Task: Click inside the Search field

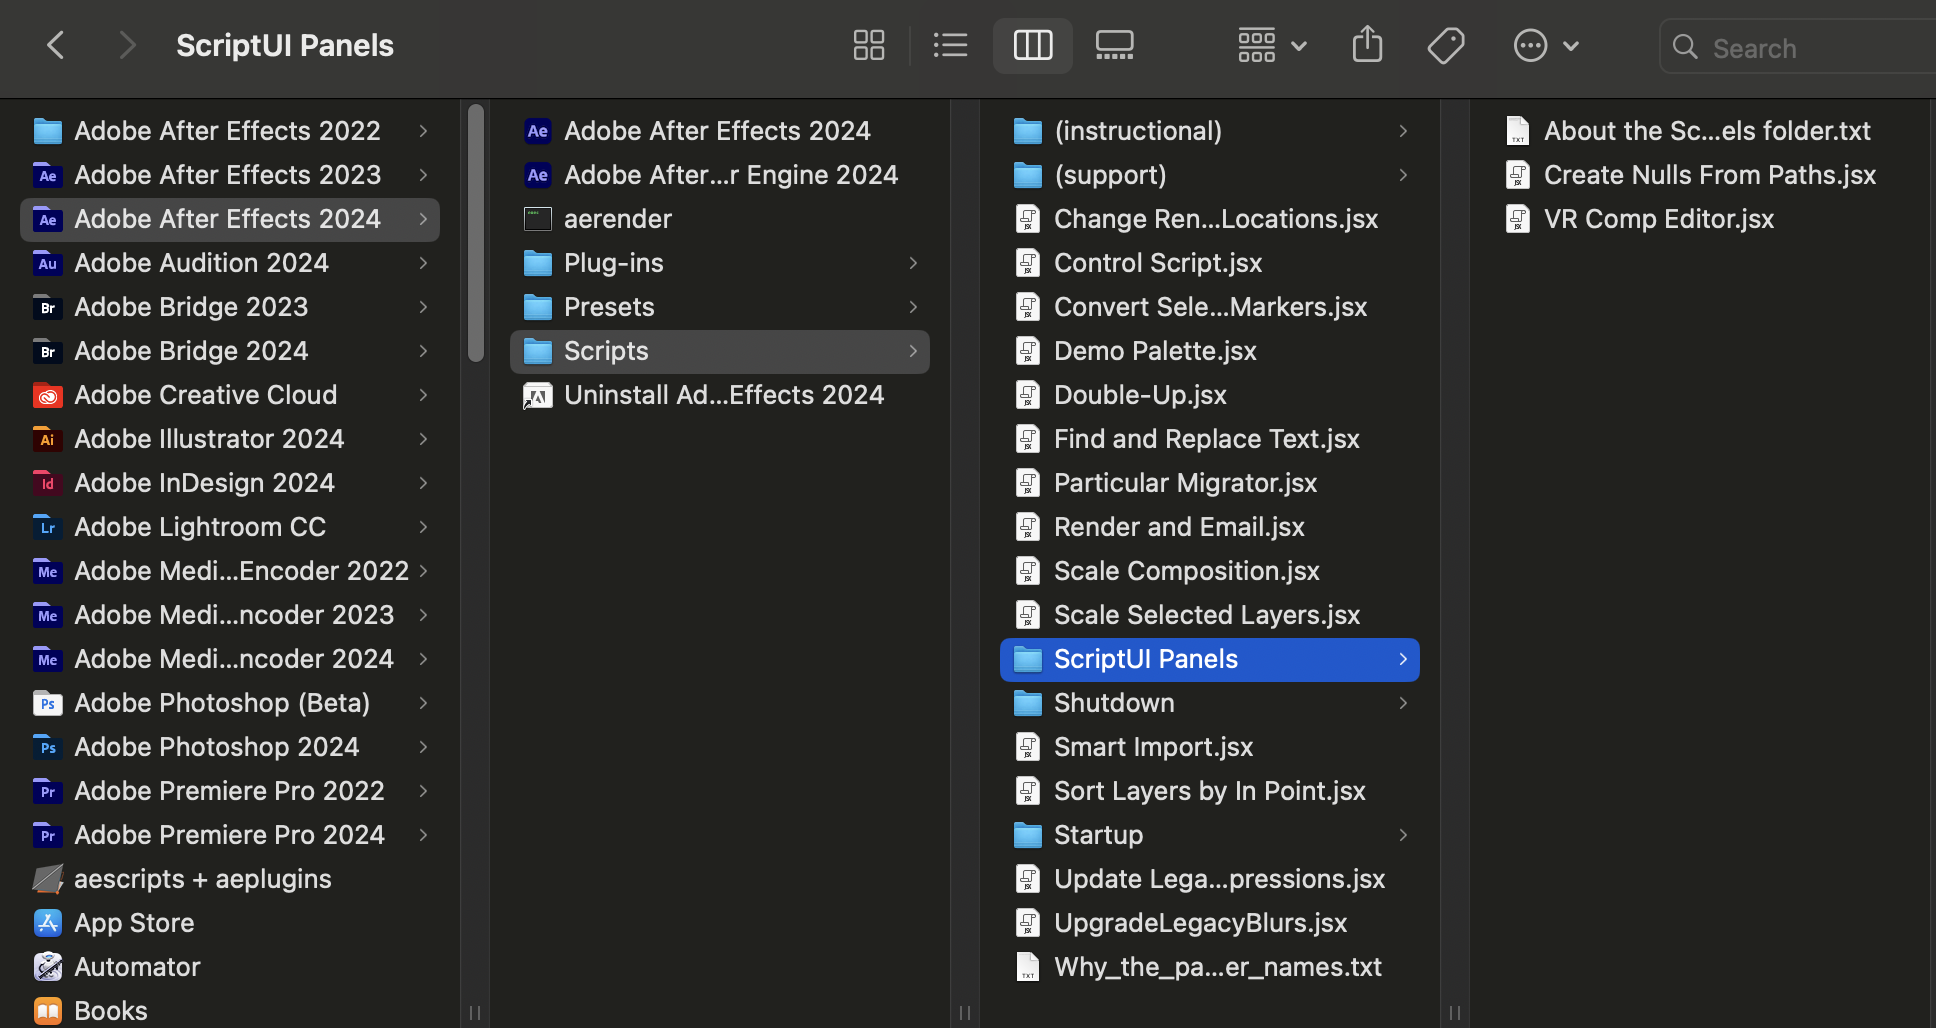Action: point(1800,47)
